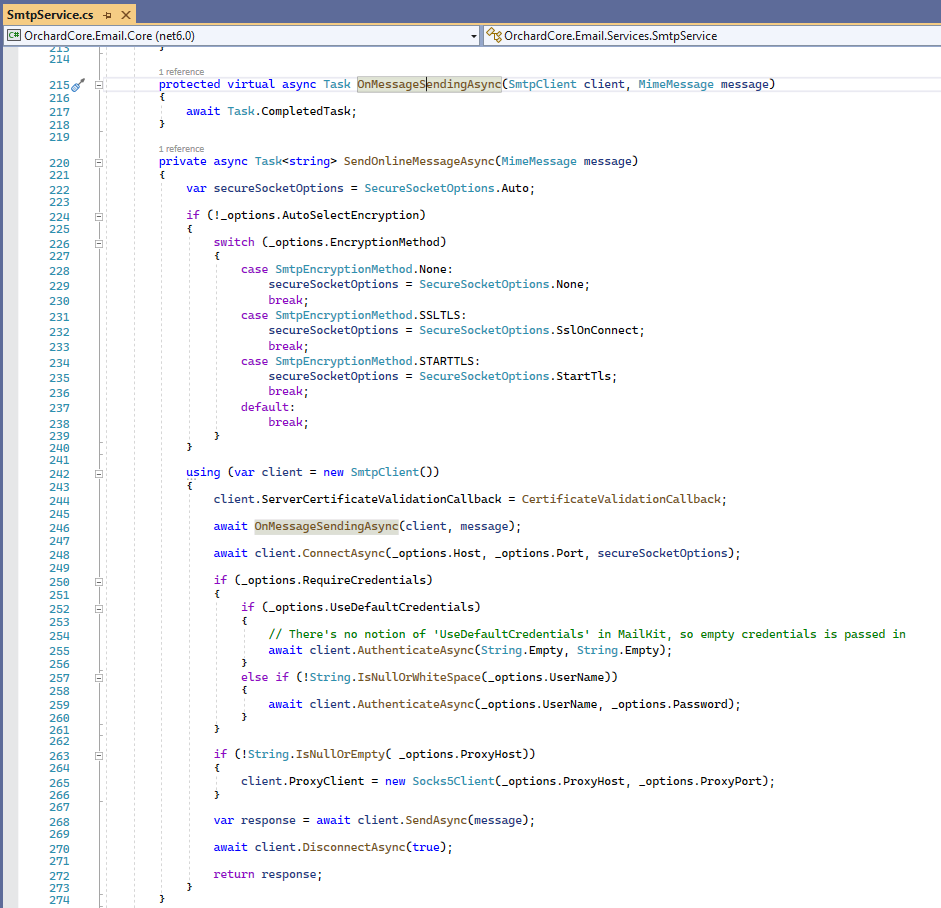Click the SslOnConnect value on line 232

pyautogui.click(x=597, y=330)
